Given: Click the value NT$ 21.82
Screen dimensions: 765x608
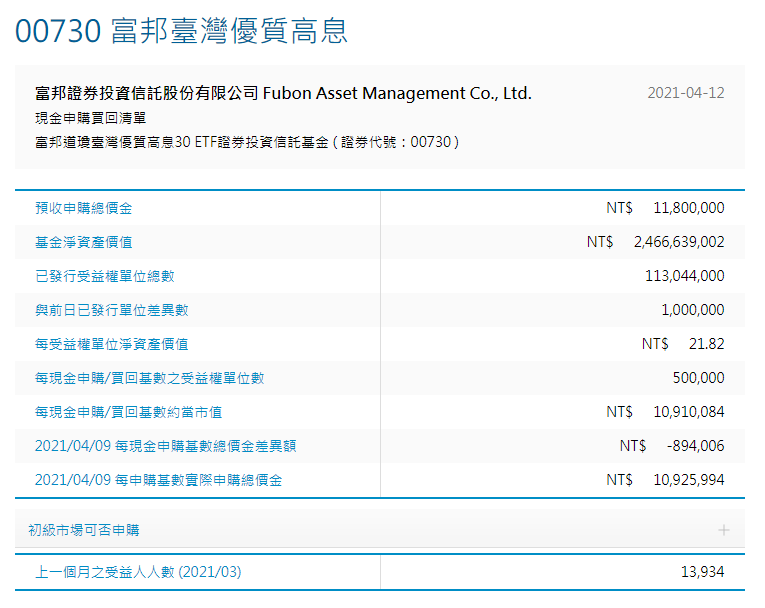Looking at the screenshot, I should click(x=683, y=344).
